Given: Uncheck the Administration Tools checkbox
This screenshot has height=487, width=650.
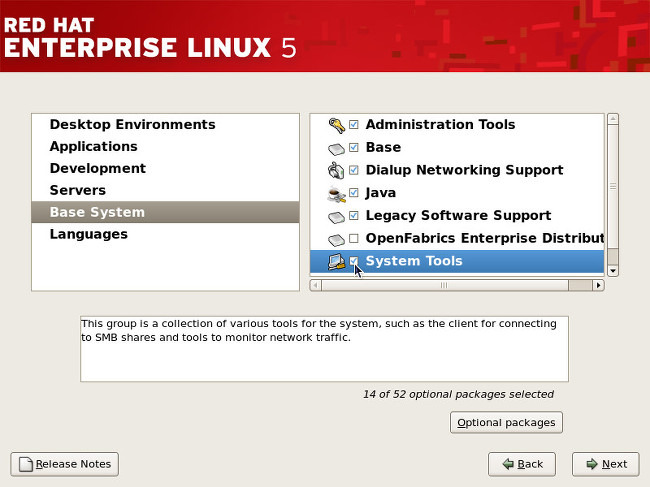Looking at the screenshot, I should coord(354,124).
